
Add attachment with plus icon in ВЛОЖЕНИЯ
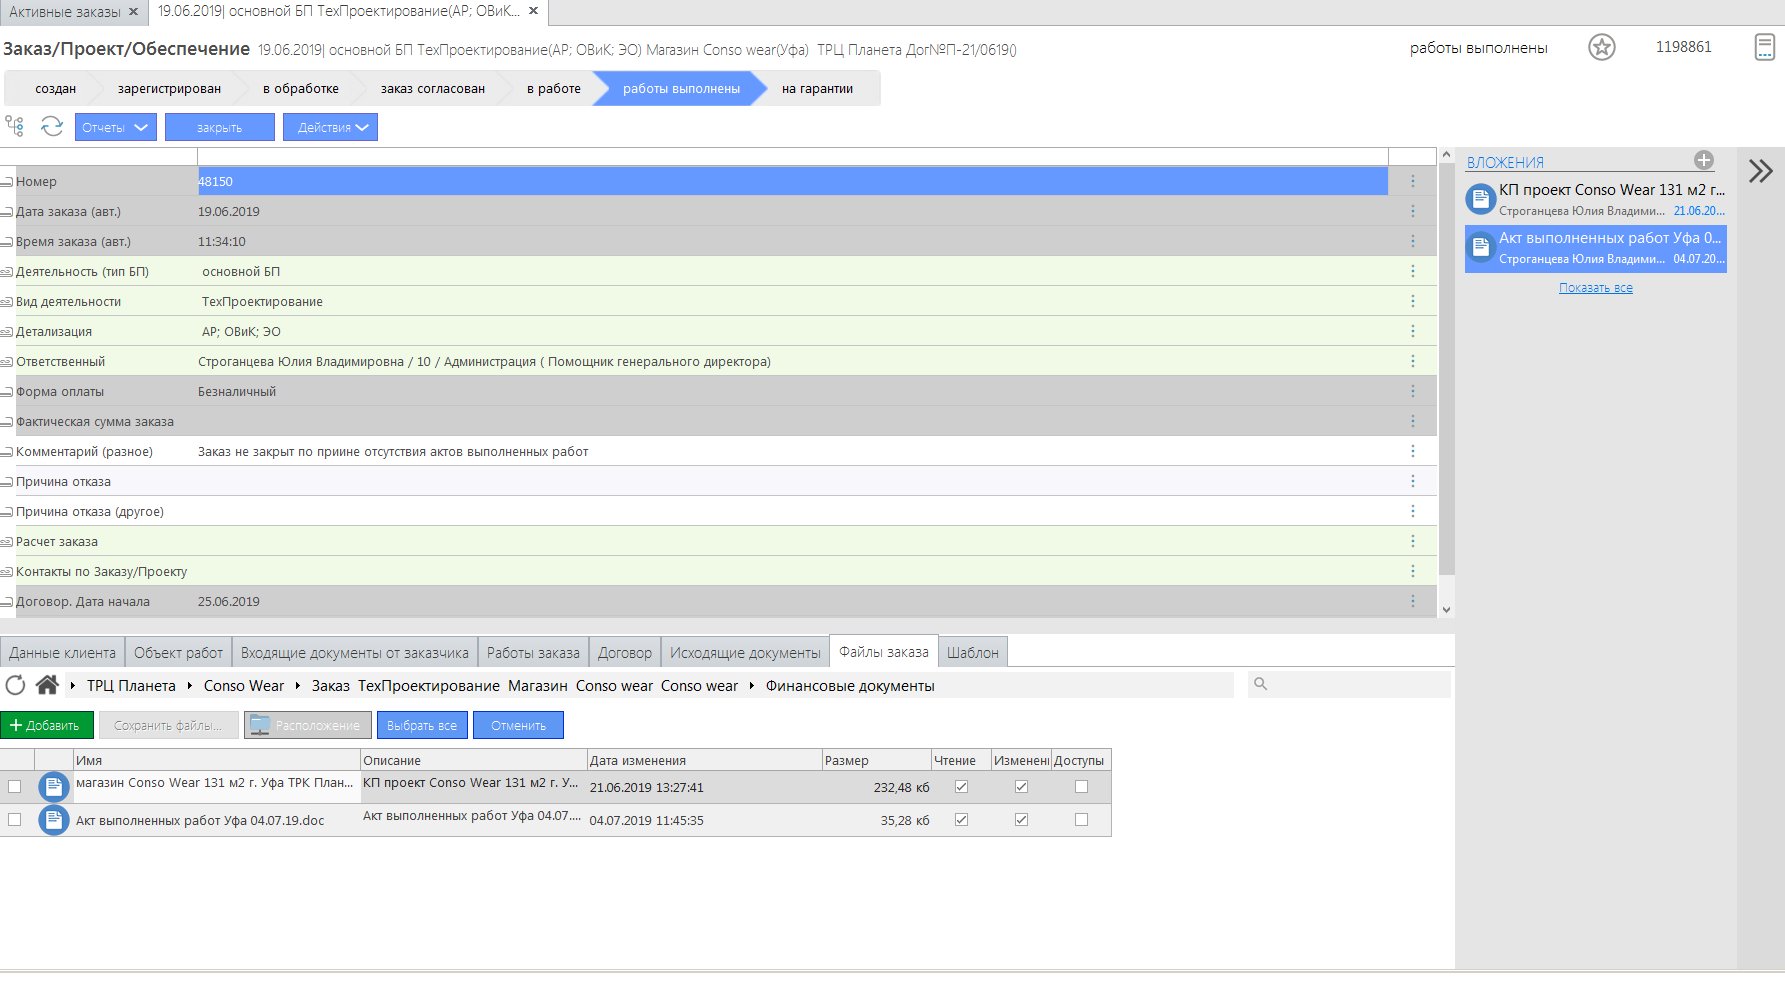pyautogui.click(x=1703, y=160)
